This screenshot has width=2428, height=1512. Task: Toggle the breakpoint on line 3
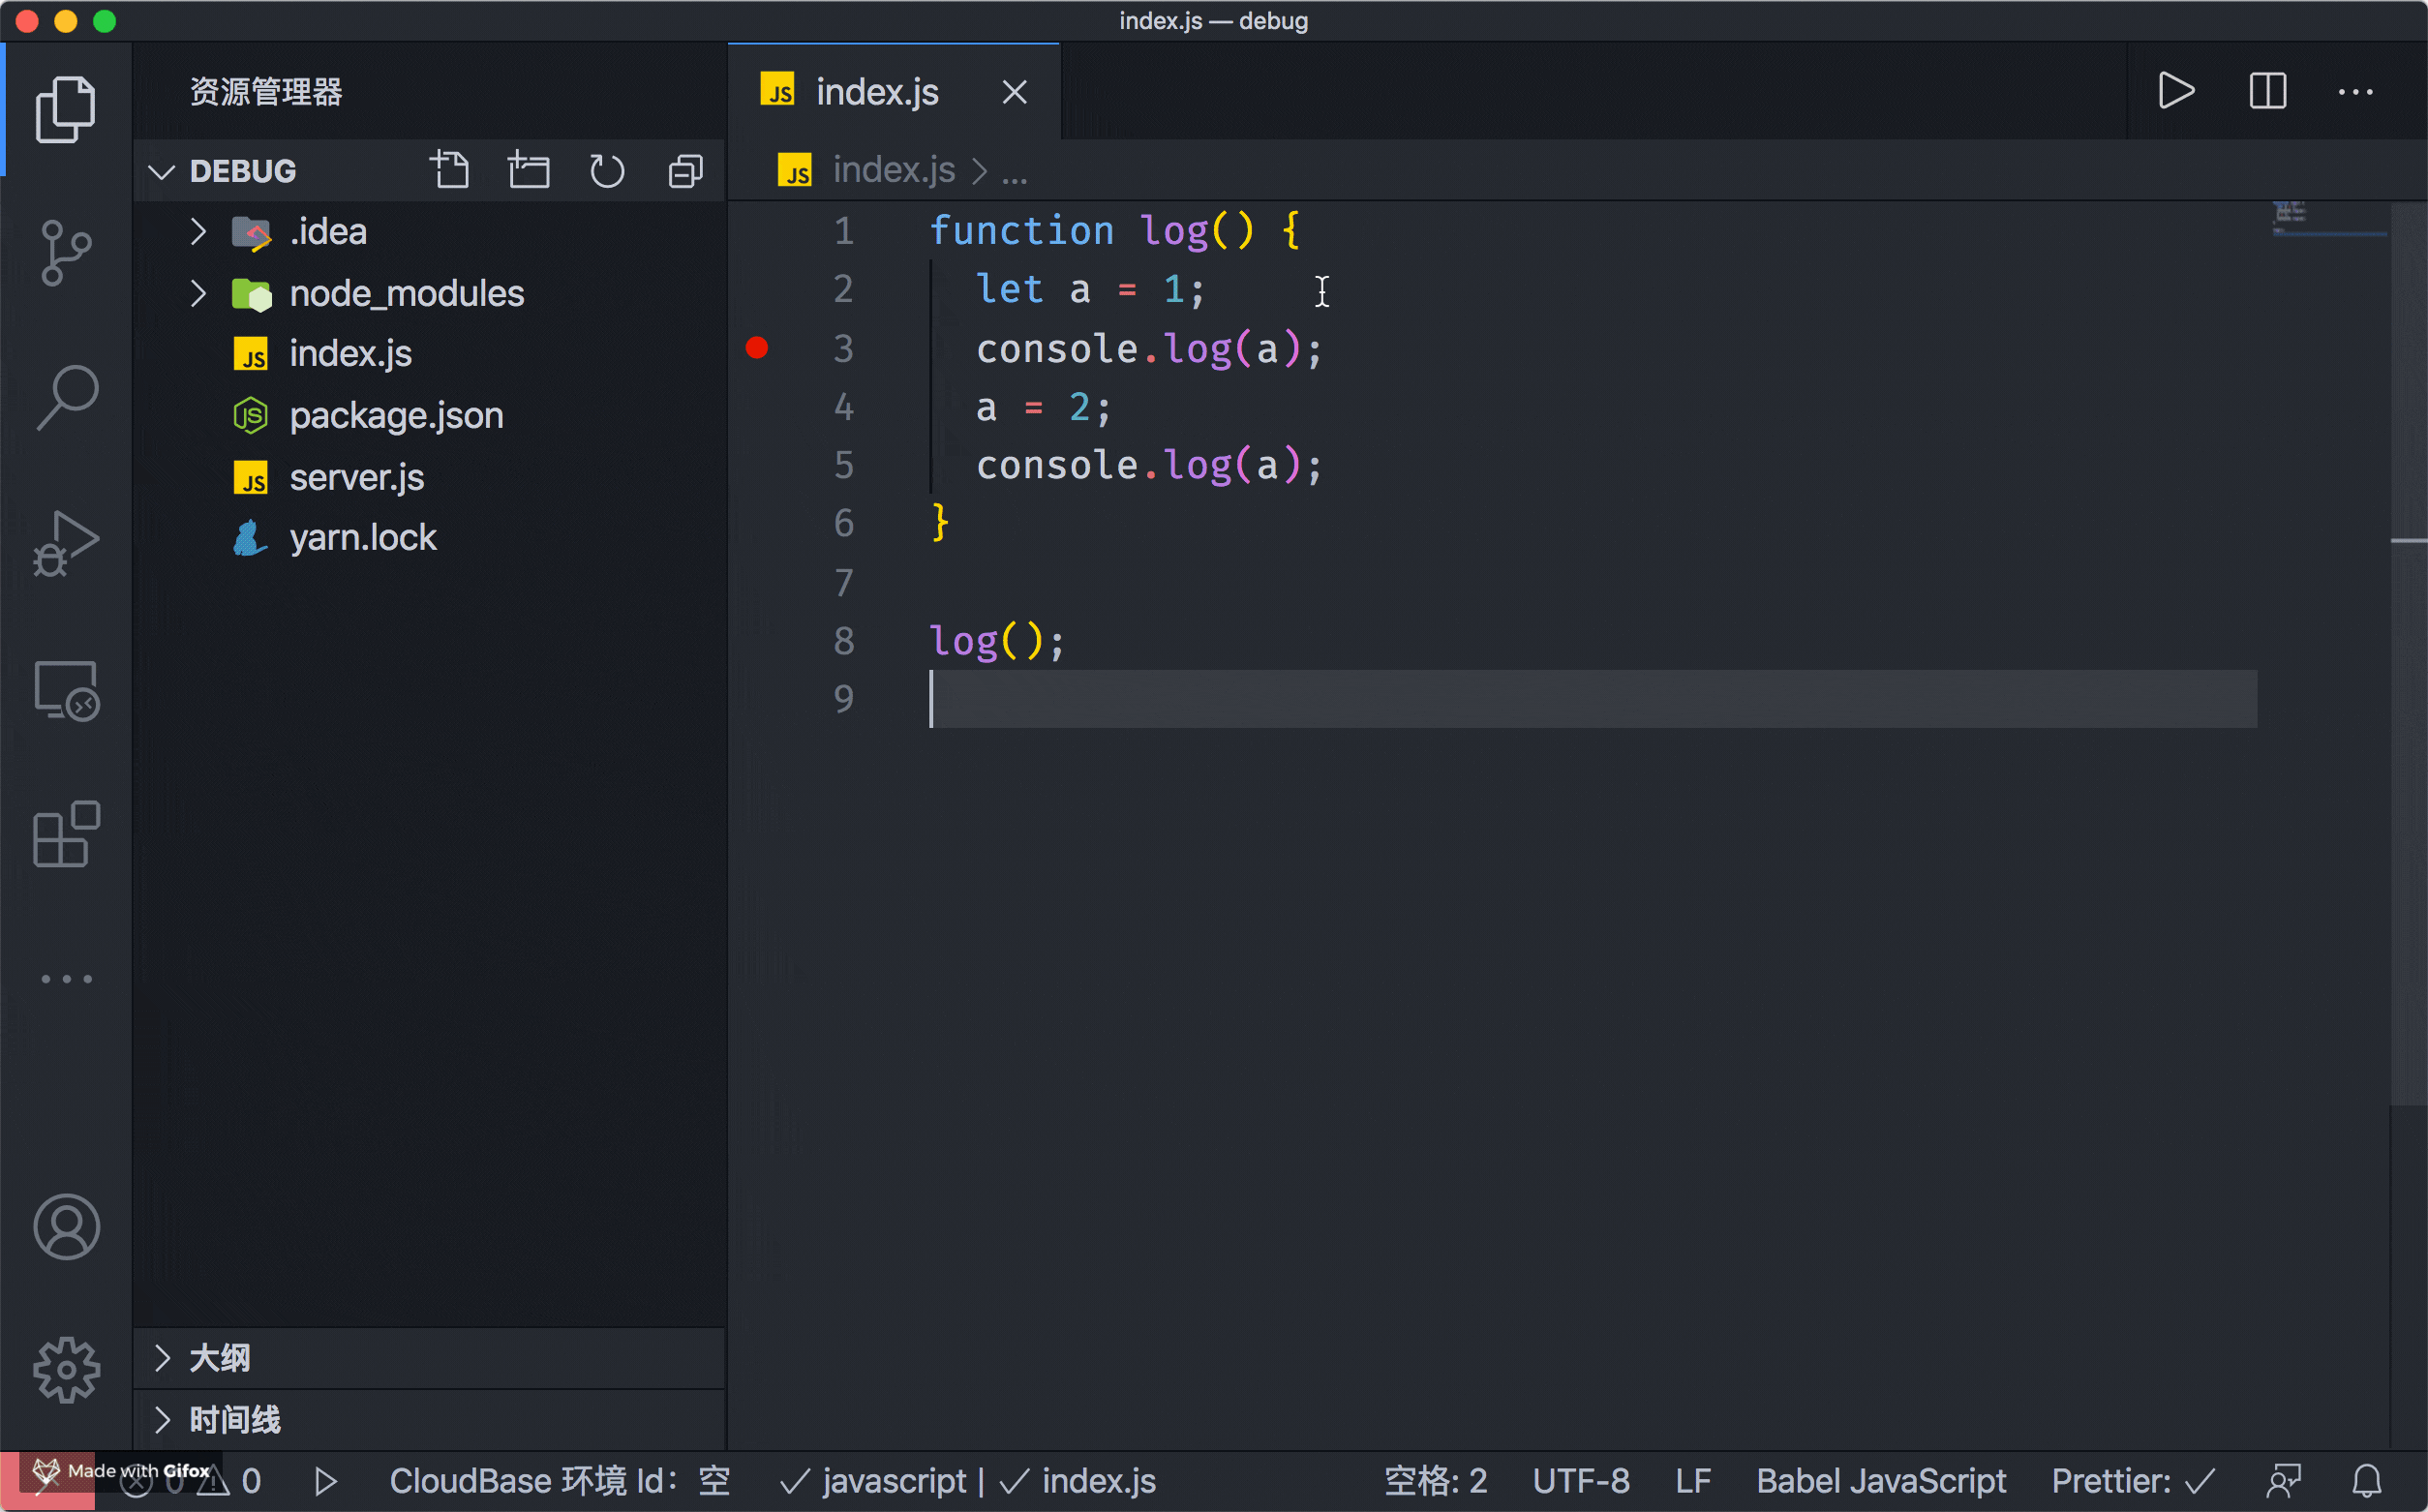(x=757, y=348)
